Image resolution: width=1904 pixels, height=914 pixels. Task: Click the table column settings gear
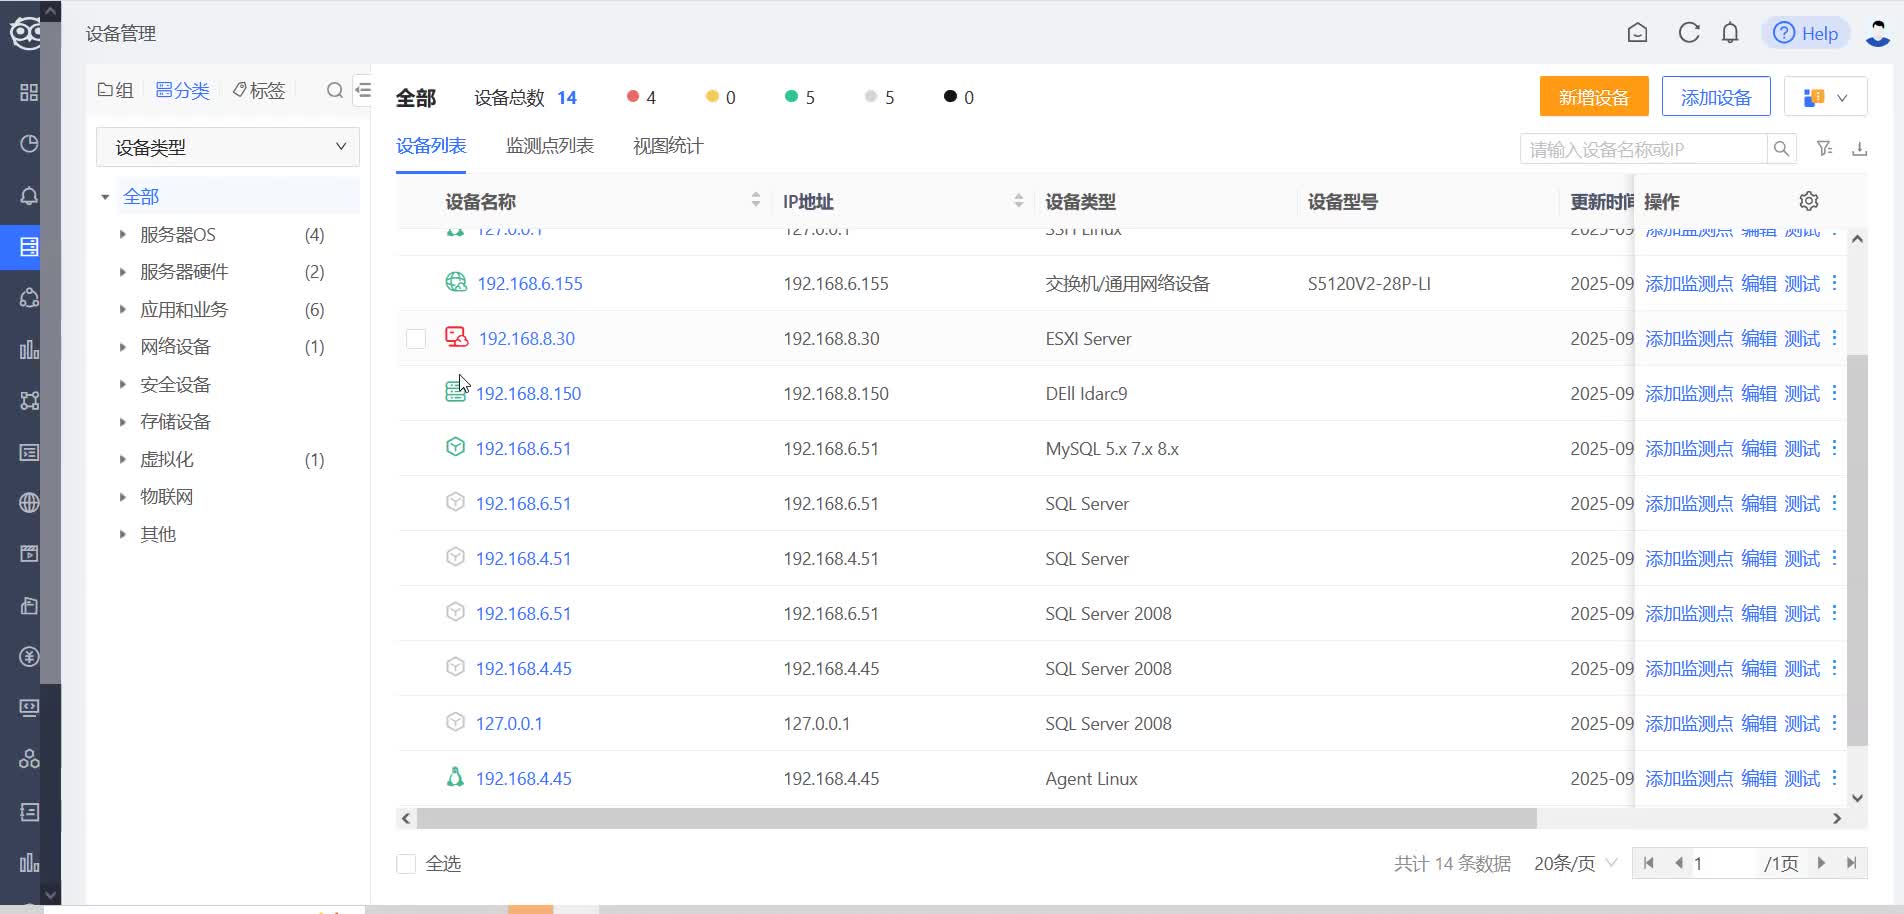(1808, 201)
